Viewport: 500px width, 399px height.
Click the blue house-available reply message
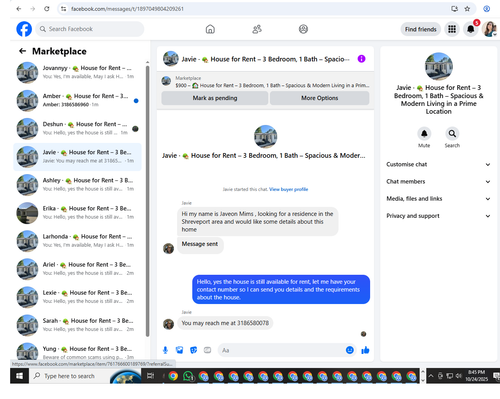tap(281, 289)
